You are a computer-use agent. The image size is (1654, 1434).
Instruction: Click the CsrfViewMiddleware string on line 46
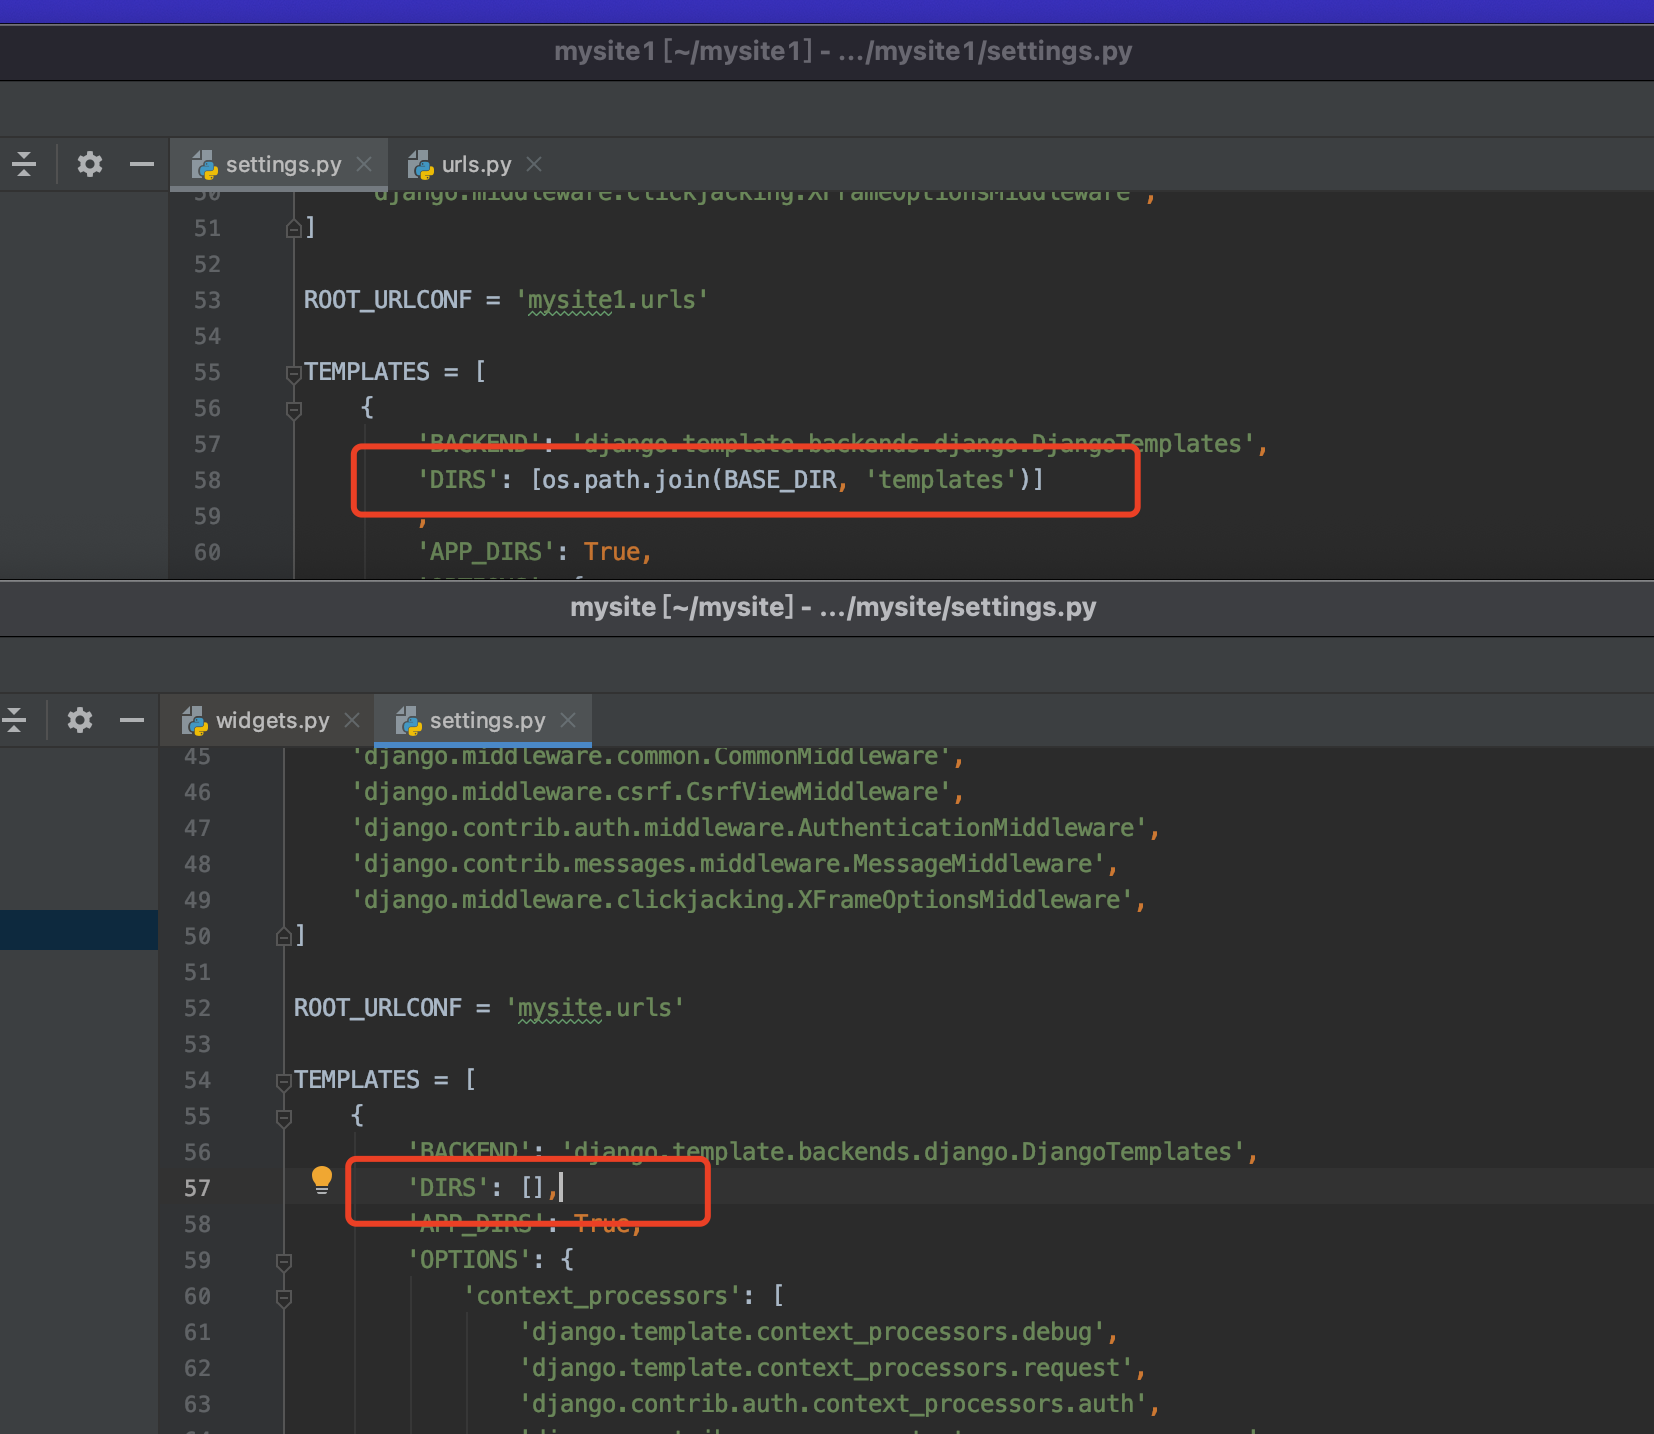(652, 792)
